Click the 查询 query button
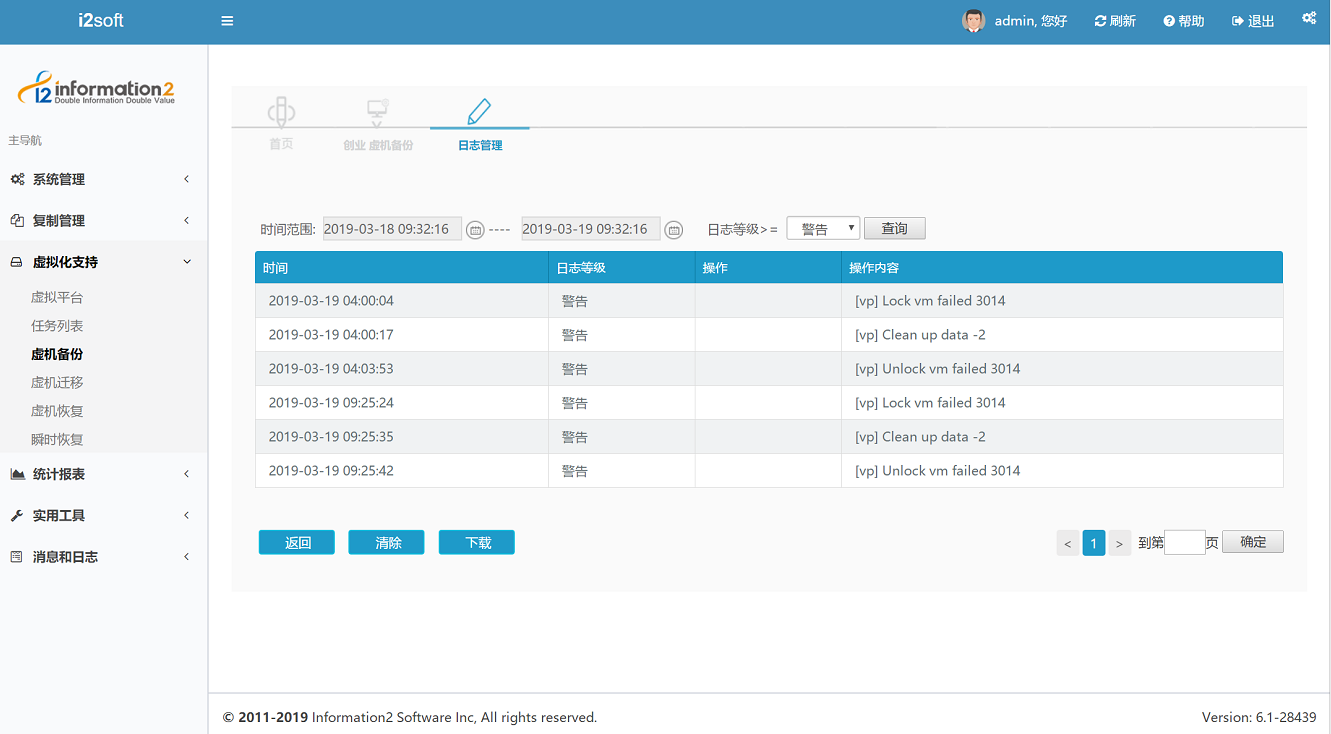Image resolution: width=1331 pixels, height=734 pixels. tap(894, 229)
